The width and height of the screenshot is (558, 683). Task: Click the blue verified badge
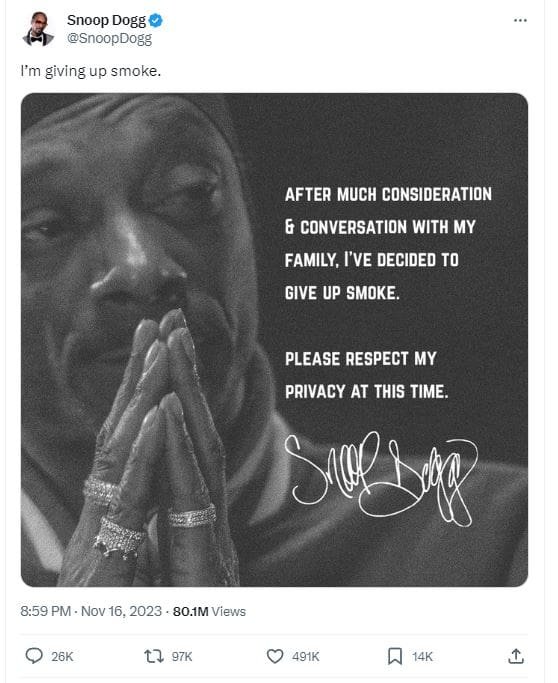[x=156, y=20]
